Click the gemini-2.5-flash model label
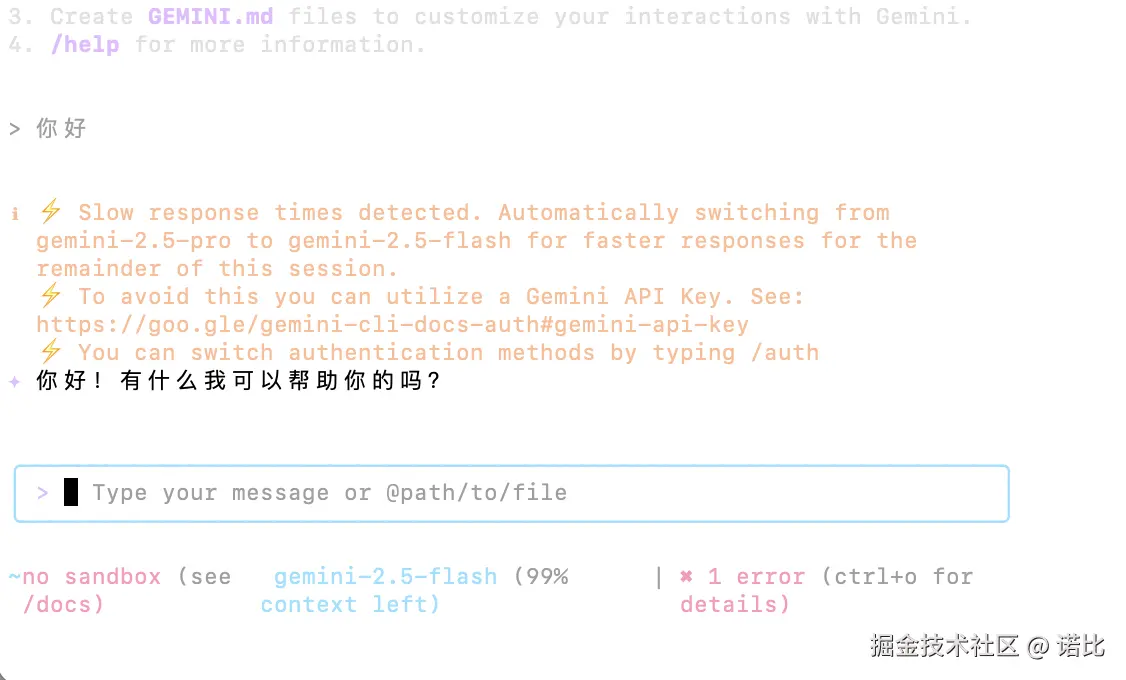1126x680 pixels. pyautogui.click(x=385, y=577)
